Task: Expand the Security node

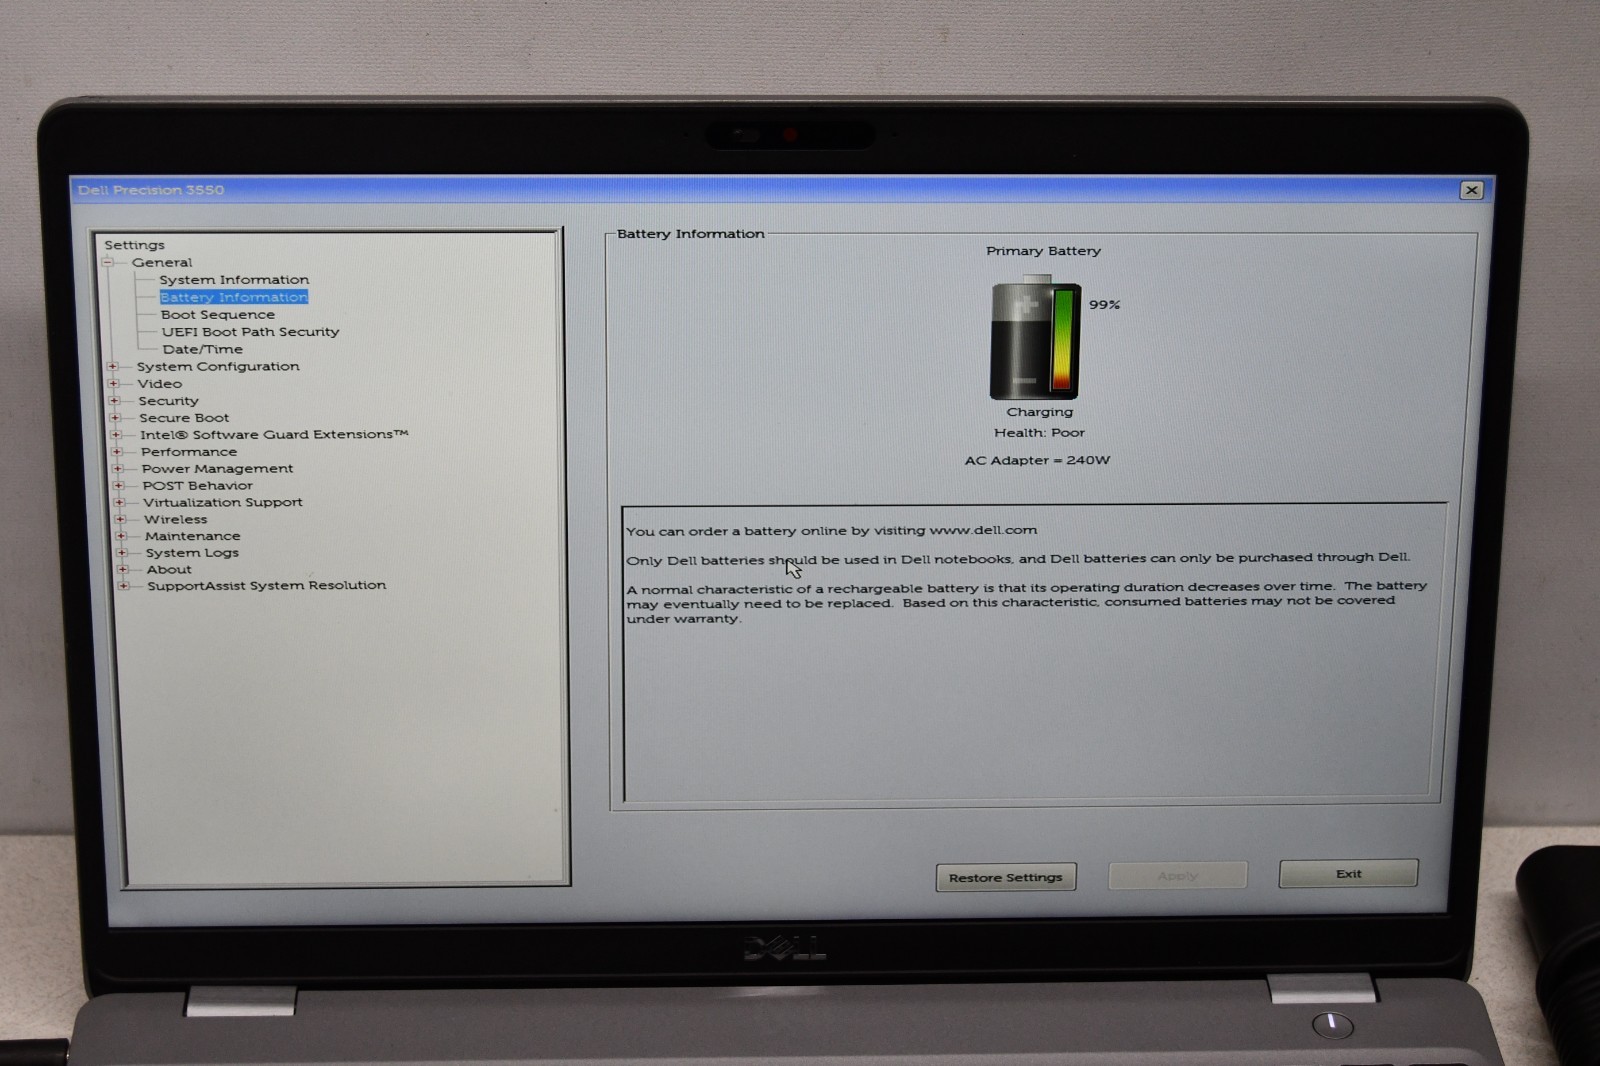Action: click(x=114, y=400)
